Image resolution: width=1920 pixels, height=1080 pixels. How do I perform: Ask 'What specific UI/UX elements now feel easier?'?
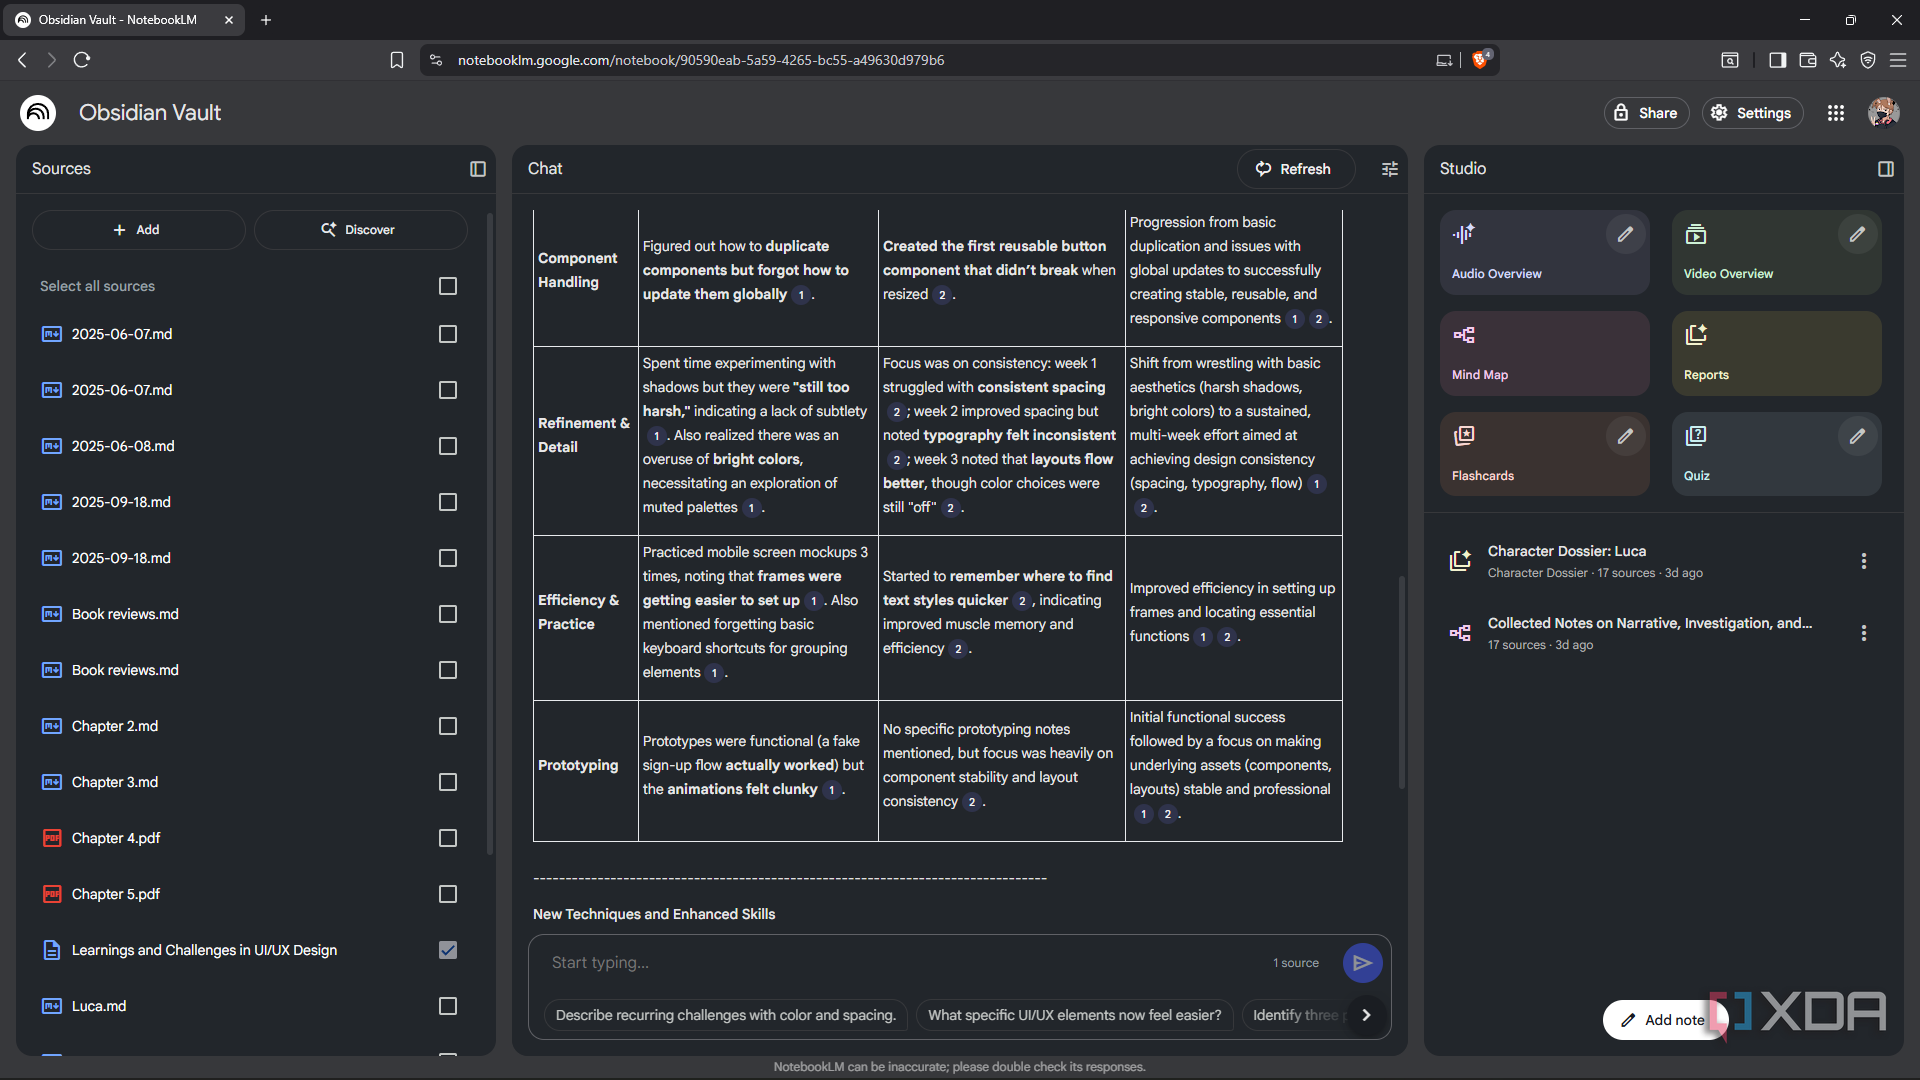[1075, 1015]
